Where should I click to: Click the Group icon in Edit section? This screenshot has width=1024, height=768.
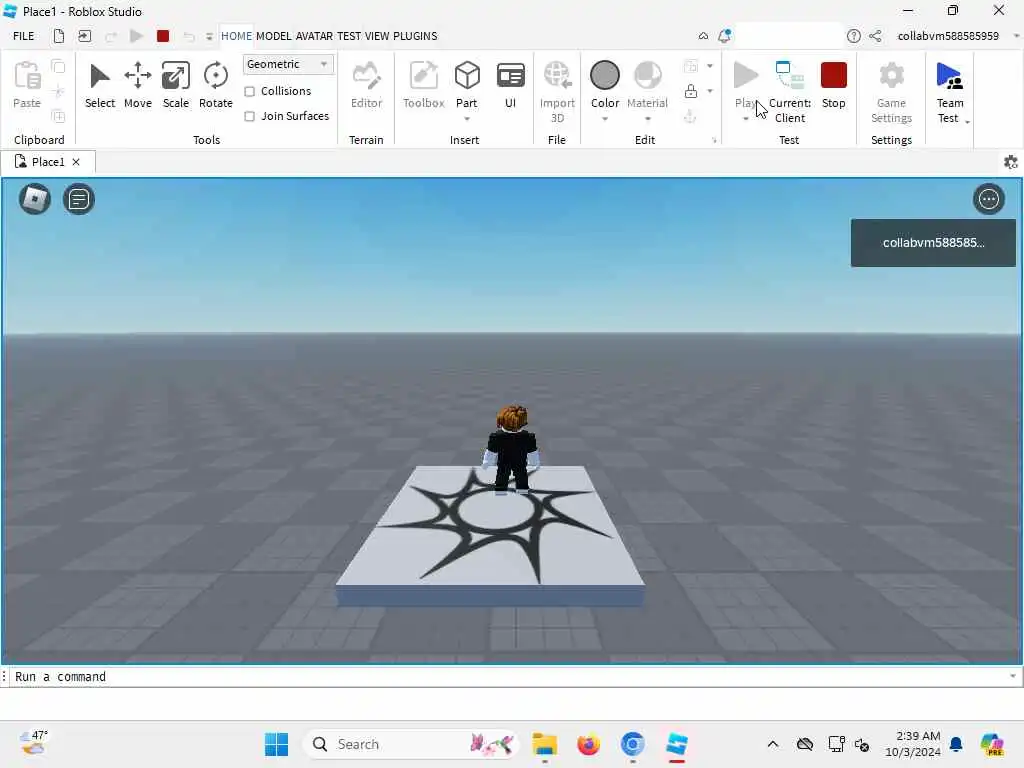point(690,66)
